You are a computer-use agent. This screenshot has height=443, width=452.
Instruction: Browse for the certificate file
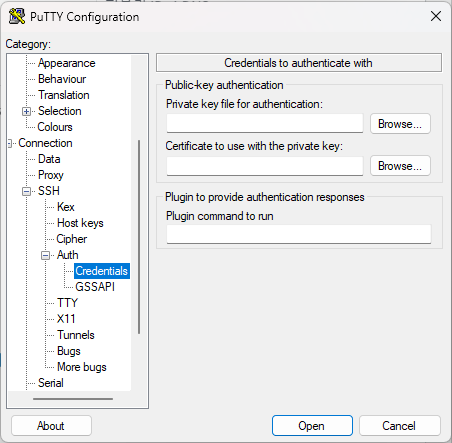[400, 166]
